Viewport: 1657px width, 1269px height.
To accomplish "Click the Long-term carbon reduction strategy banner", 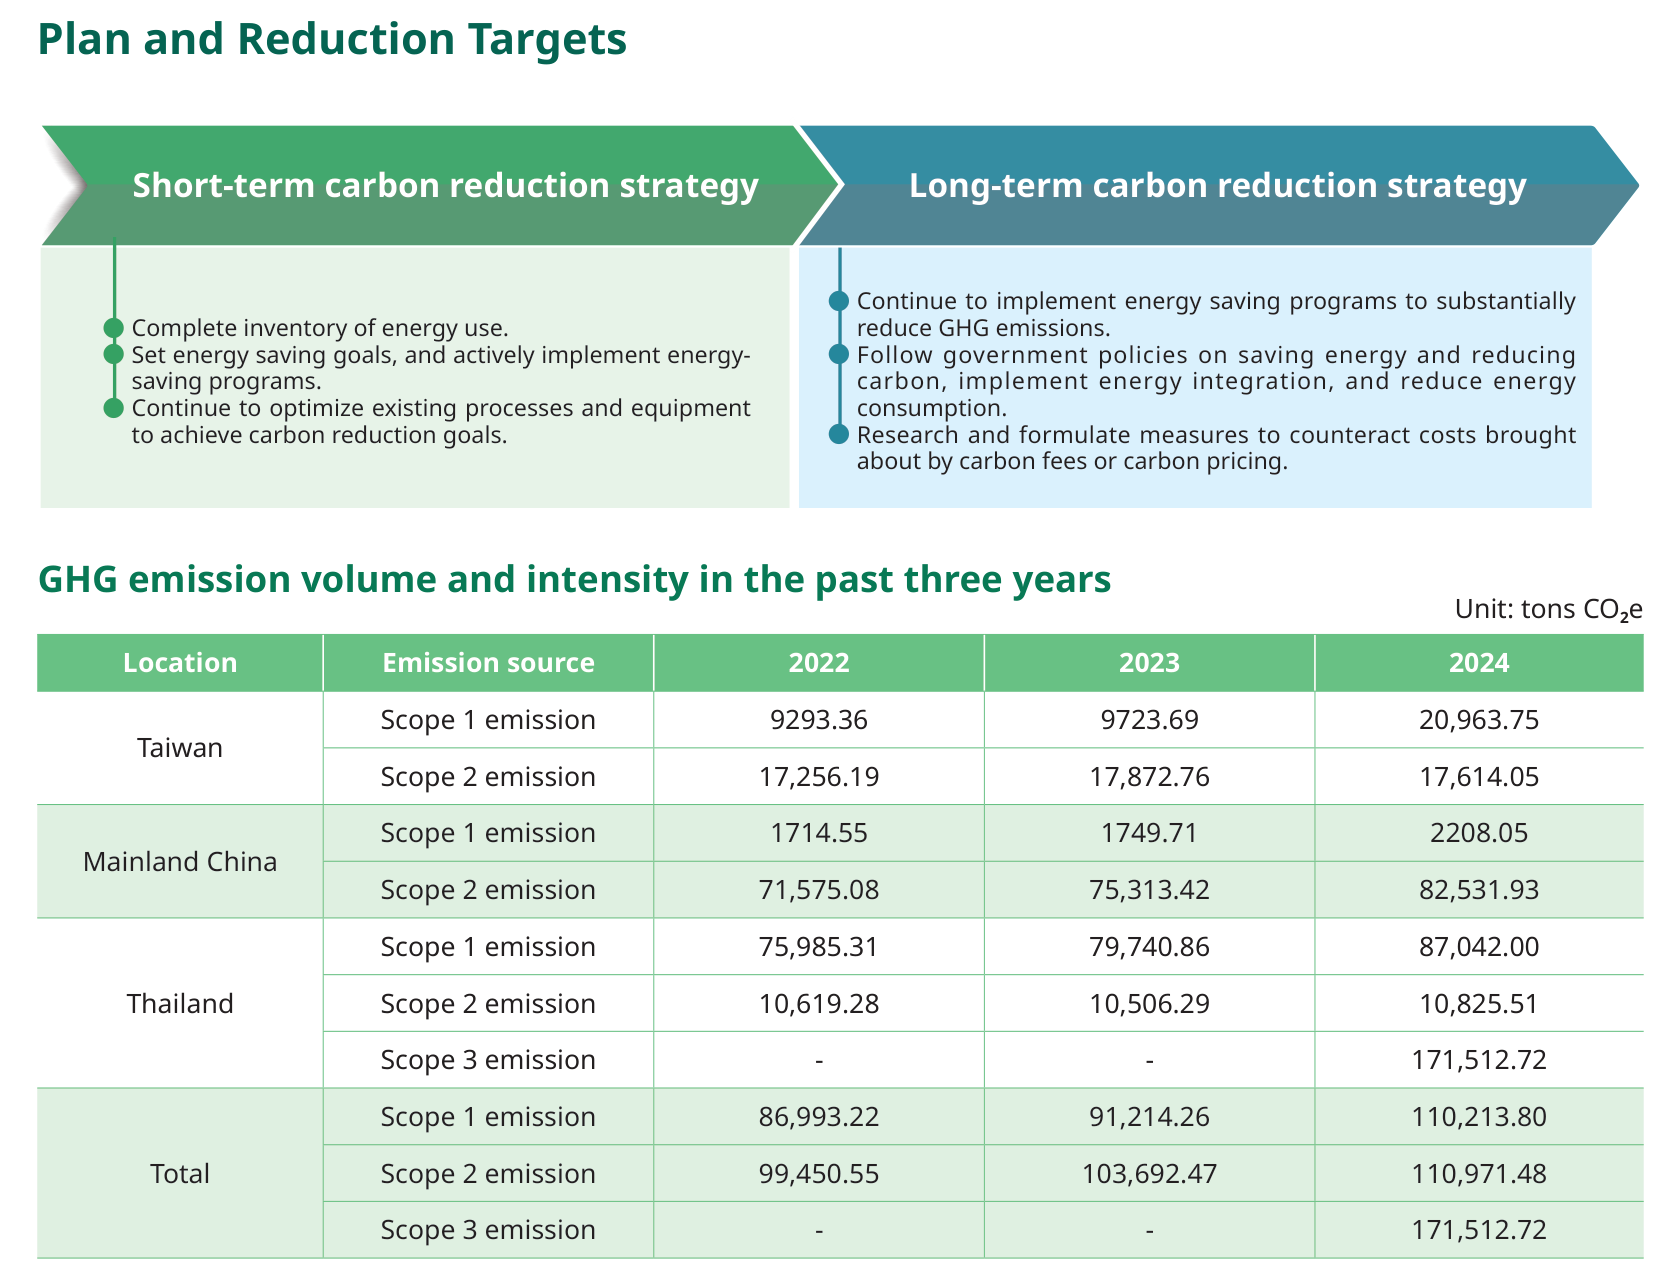I will [x=1217, y=186].
